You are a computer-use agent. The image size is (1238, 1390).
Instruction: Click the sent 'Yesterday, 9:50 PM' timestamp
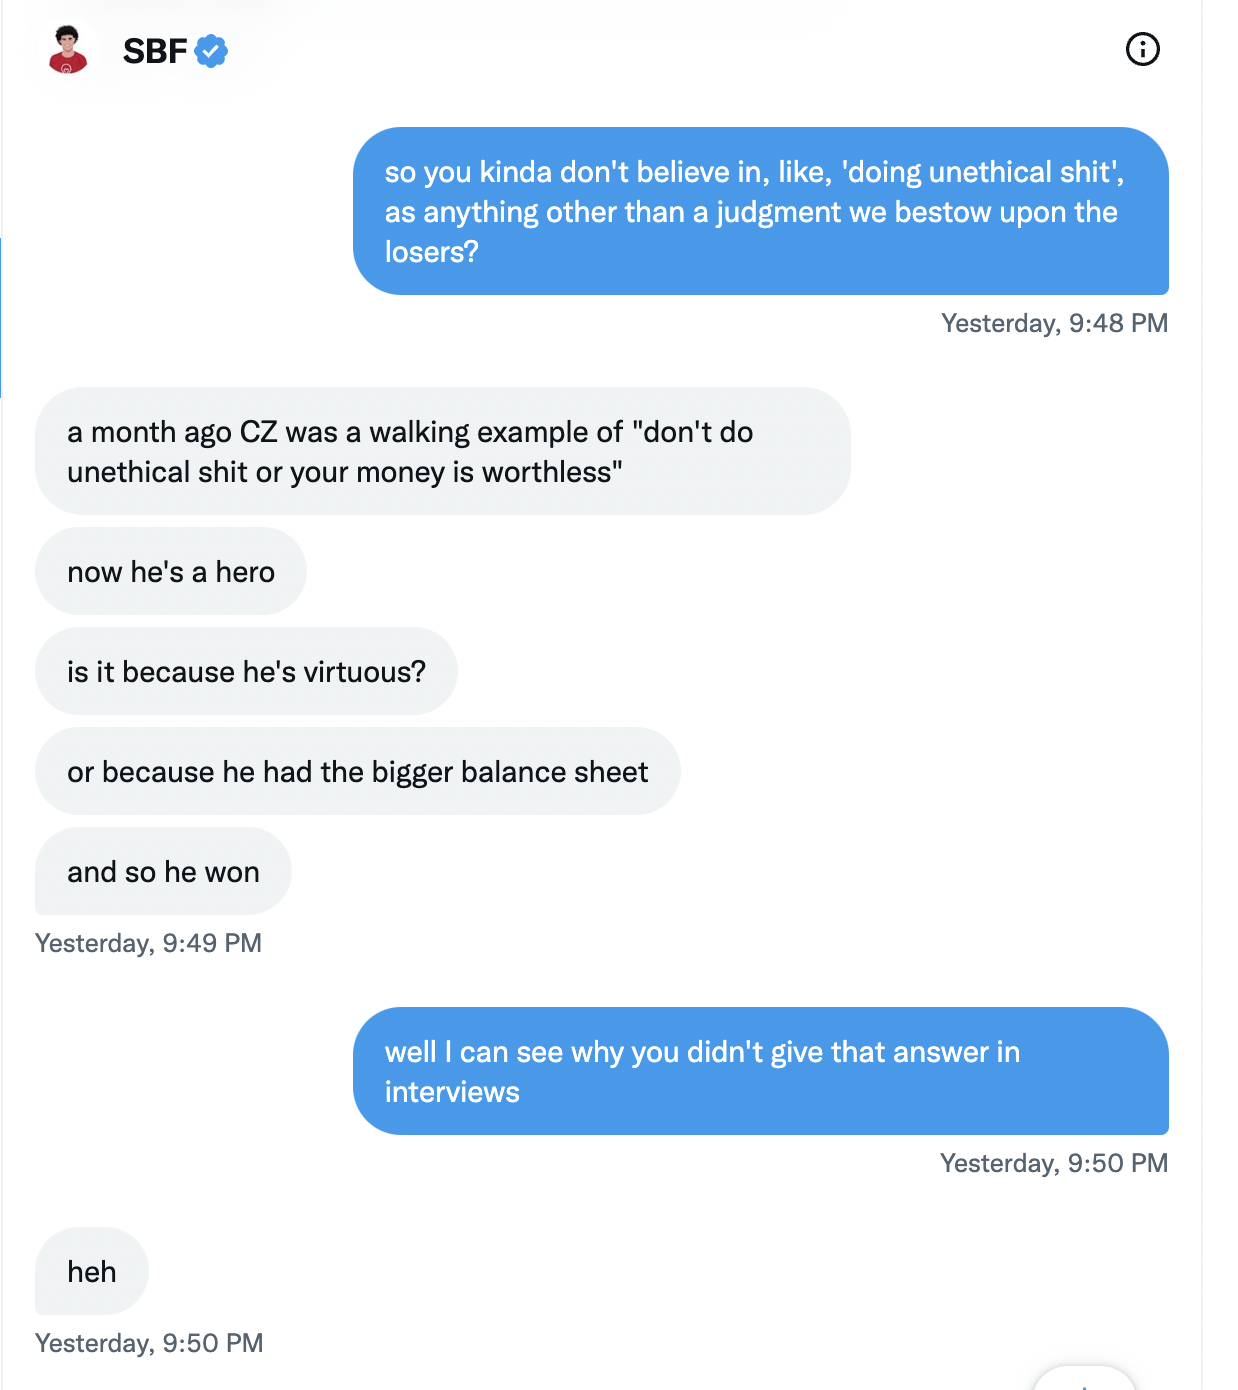(1054, 1163)
